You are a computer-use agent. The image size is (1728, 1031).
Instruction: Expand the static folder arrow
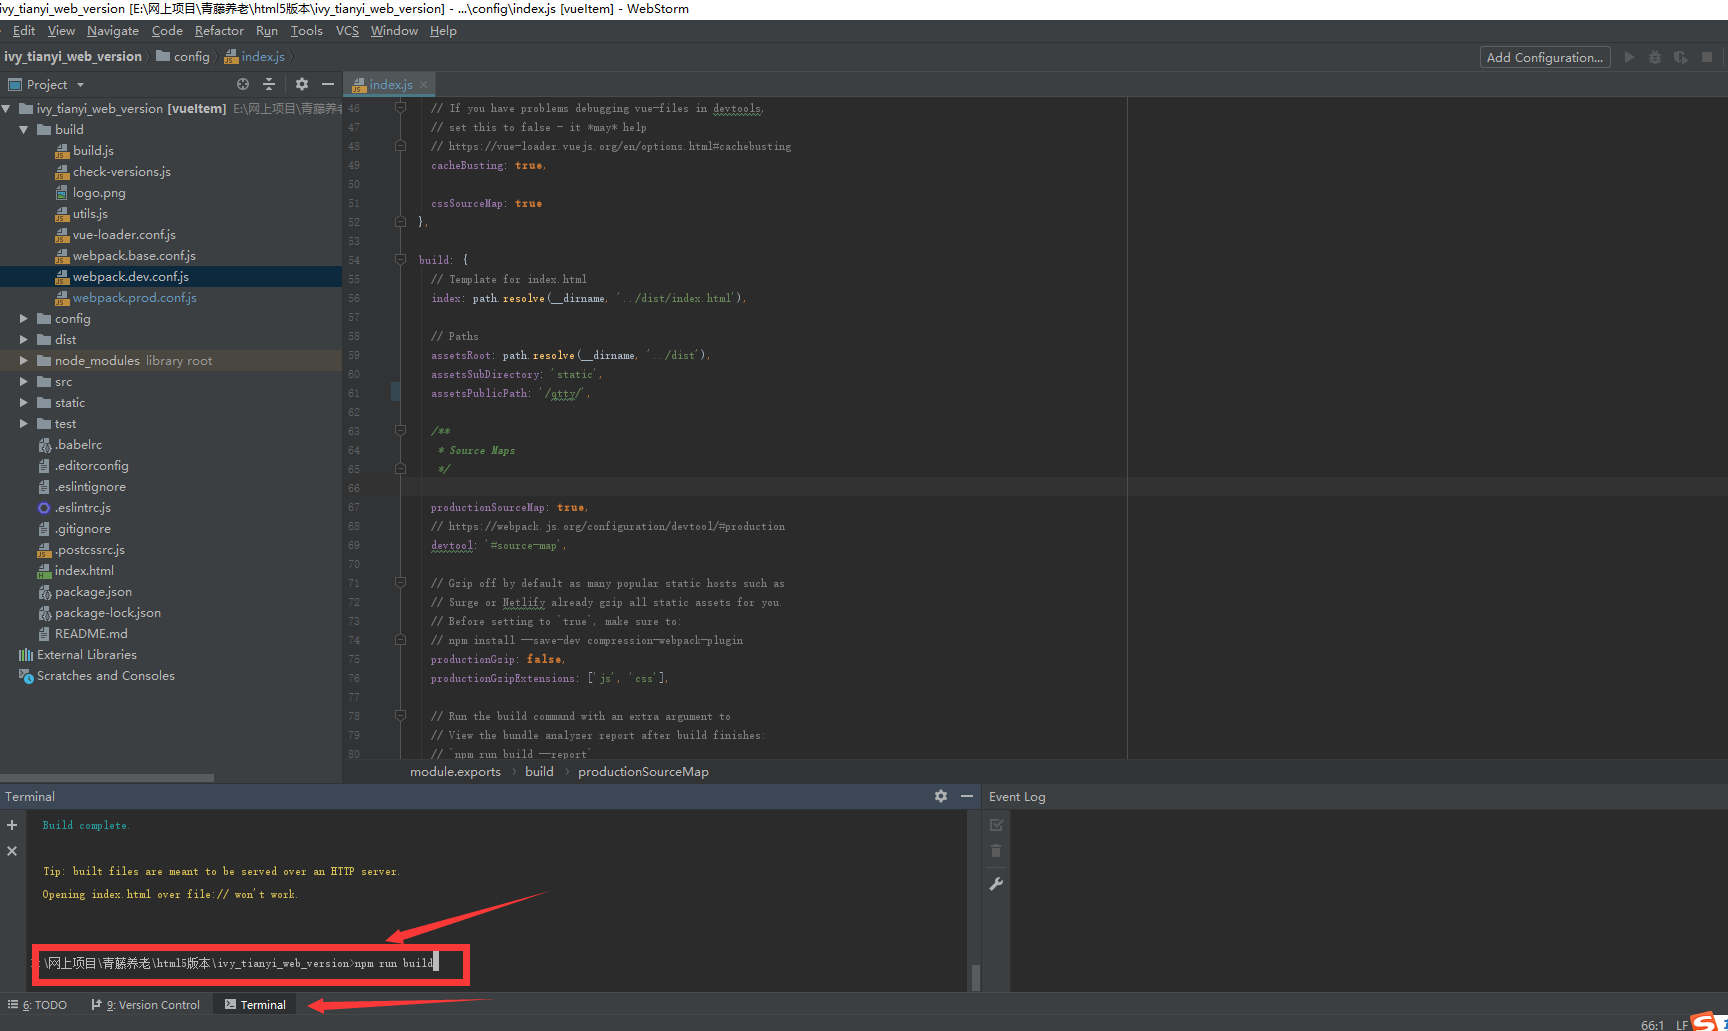(x=24, y=403)
